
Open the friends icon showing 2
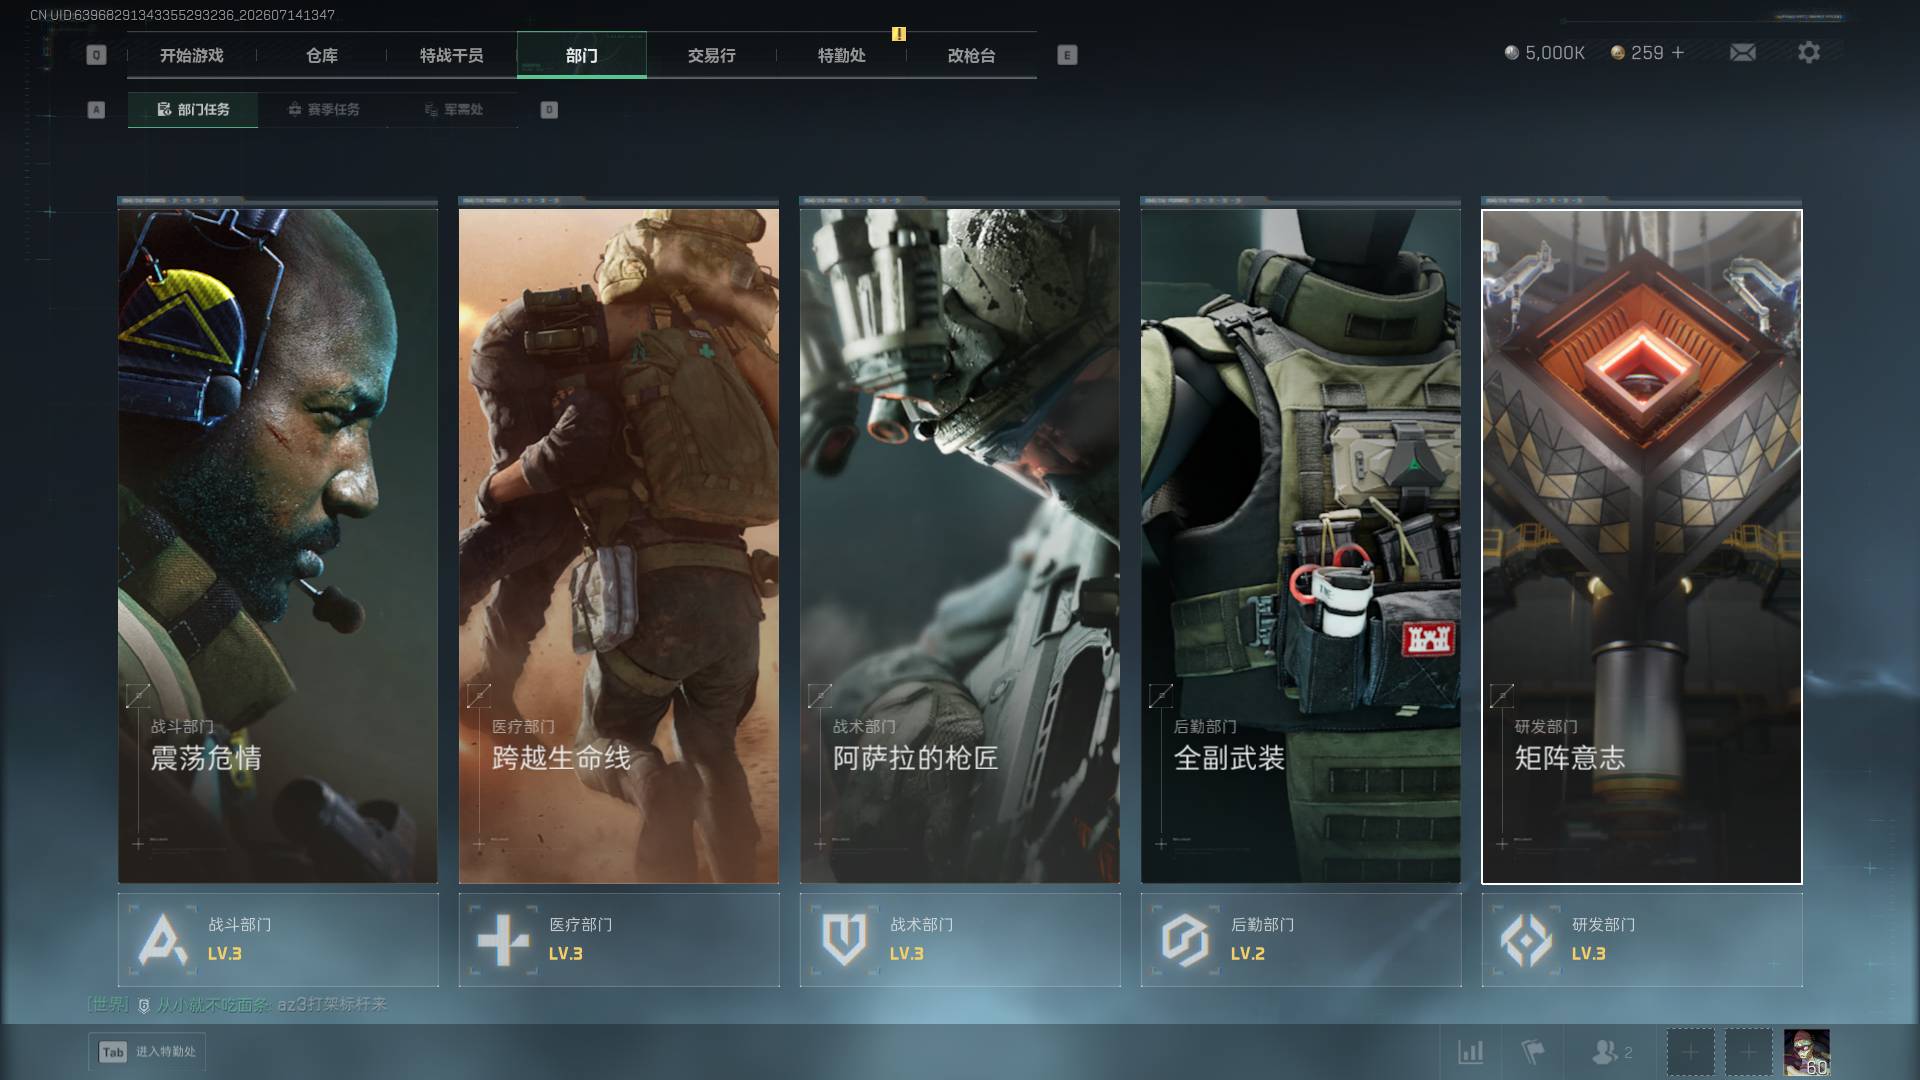click(1612, 1052)
